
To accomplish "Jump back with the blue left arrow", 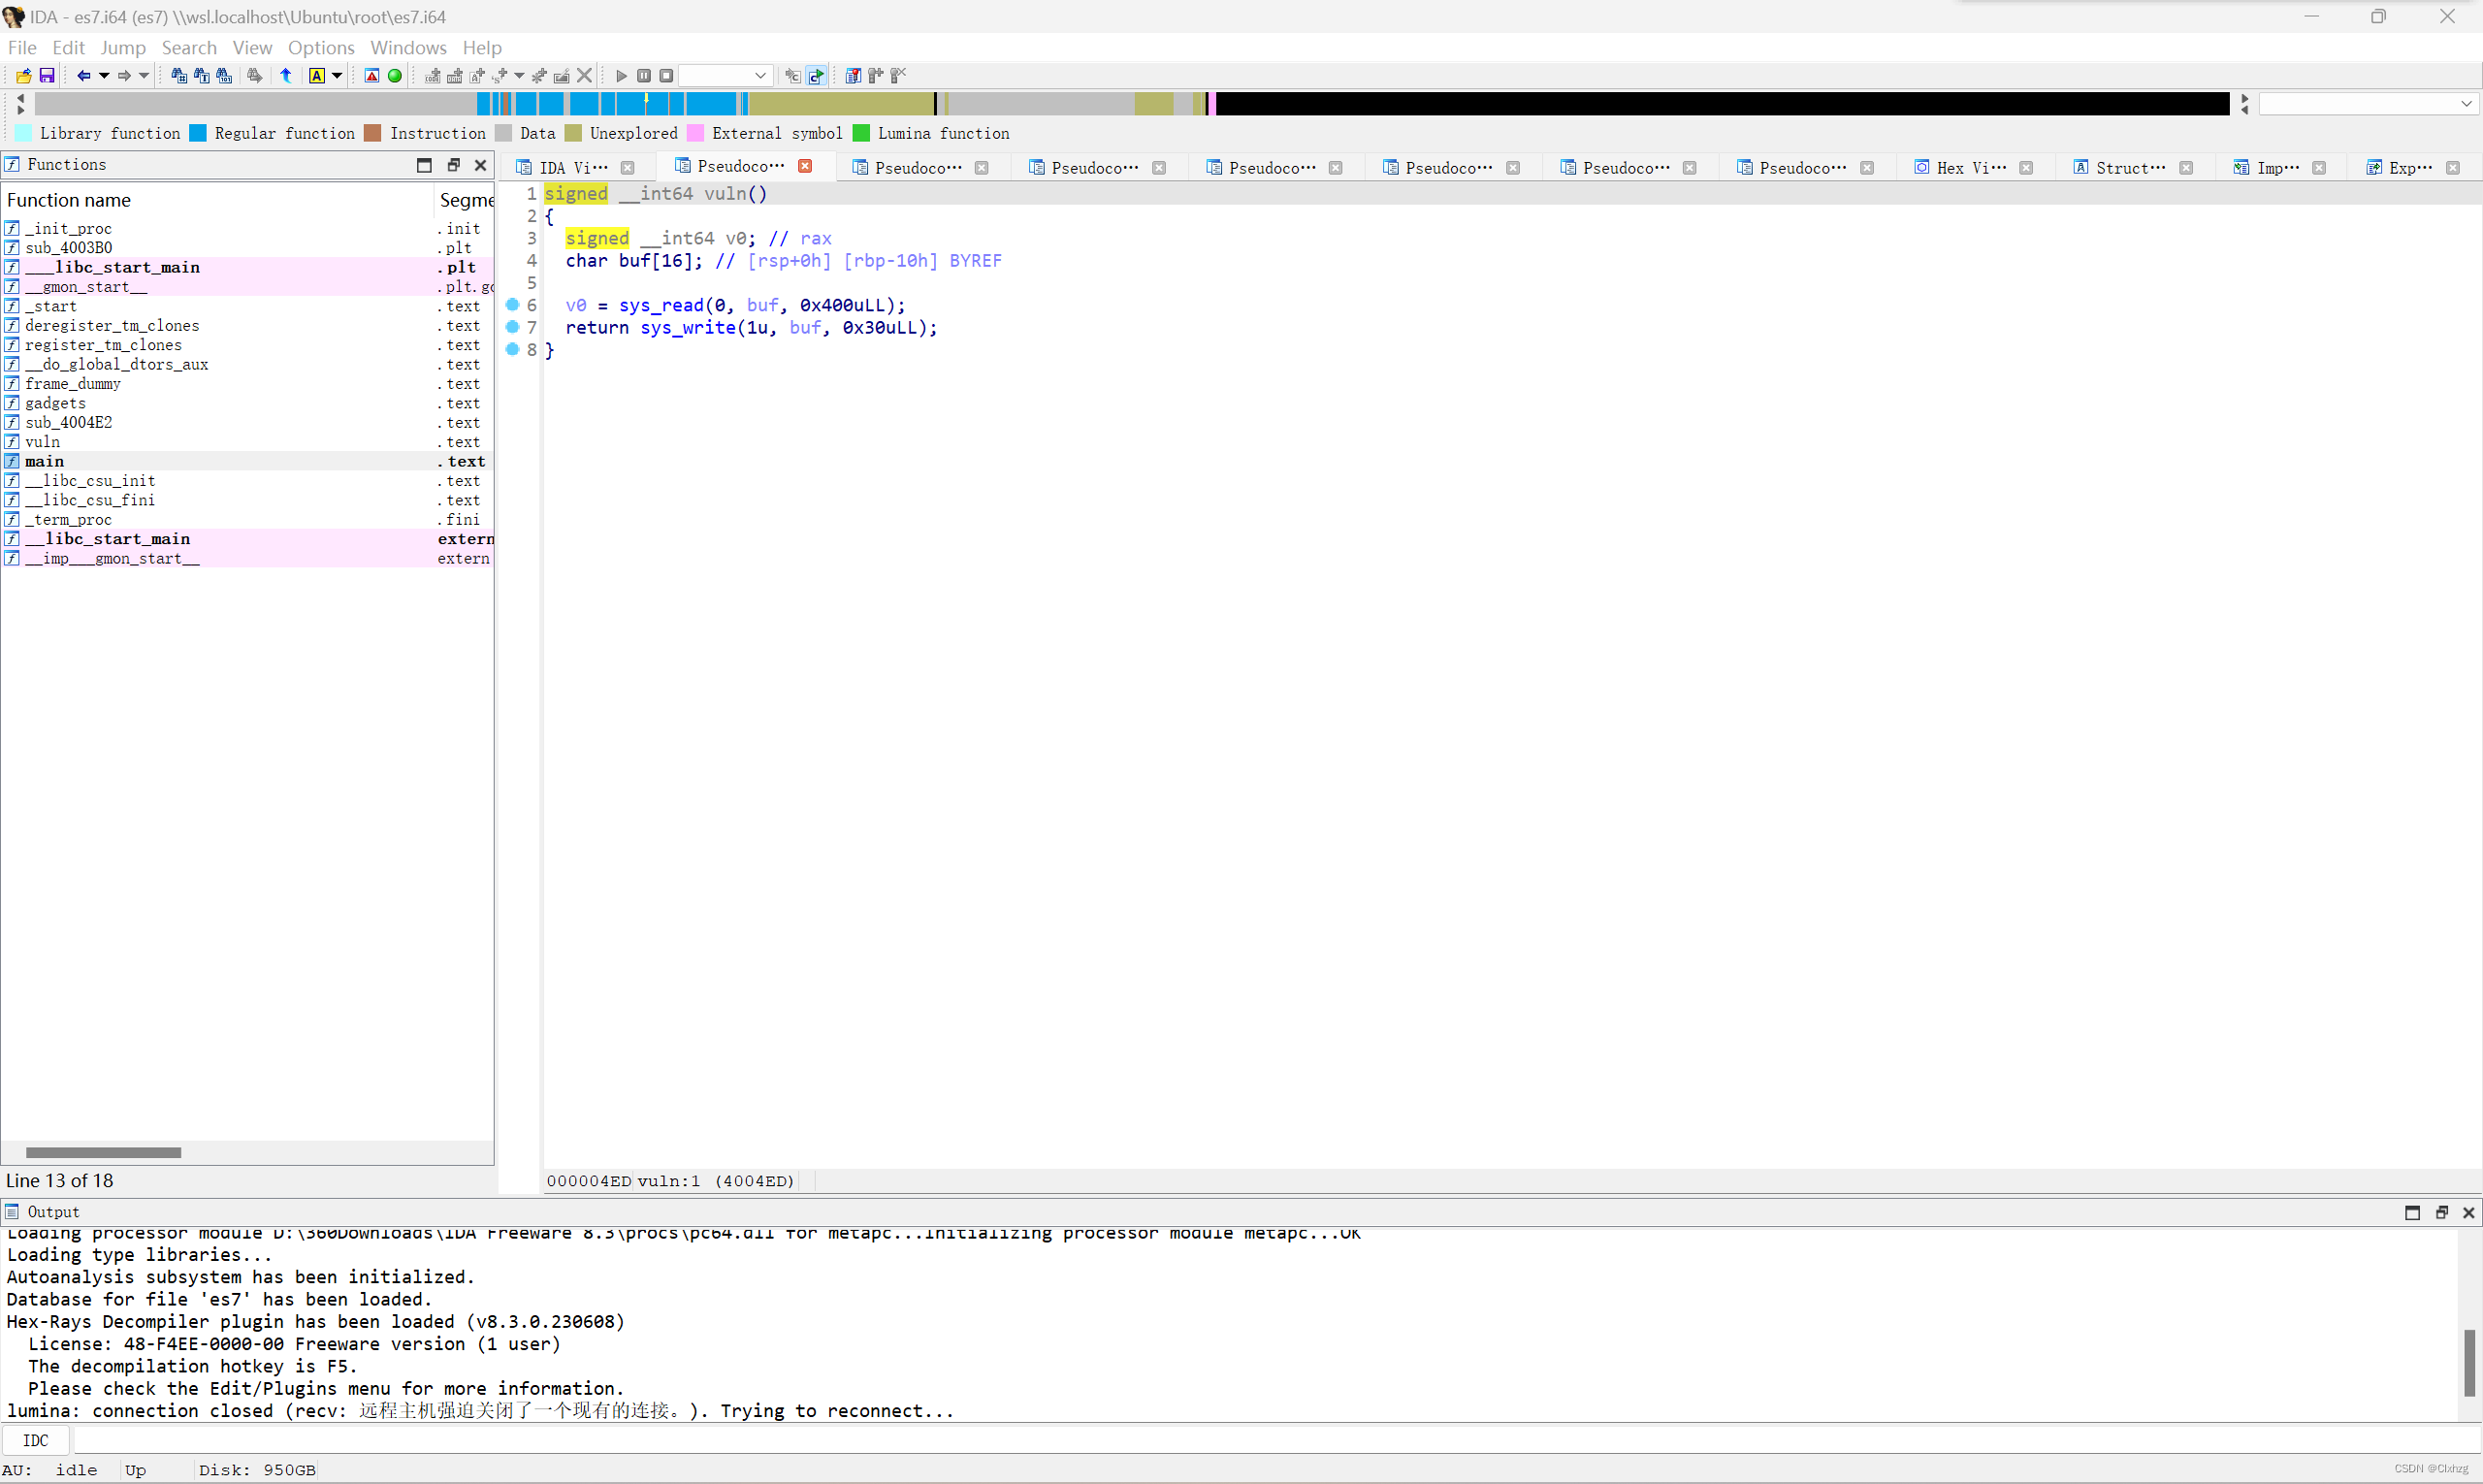I will click(x=84, y=76).
